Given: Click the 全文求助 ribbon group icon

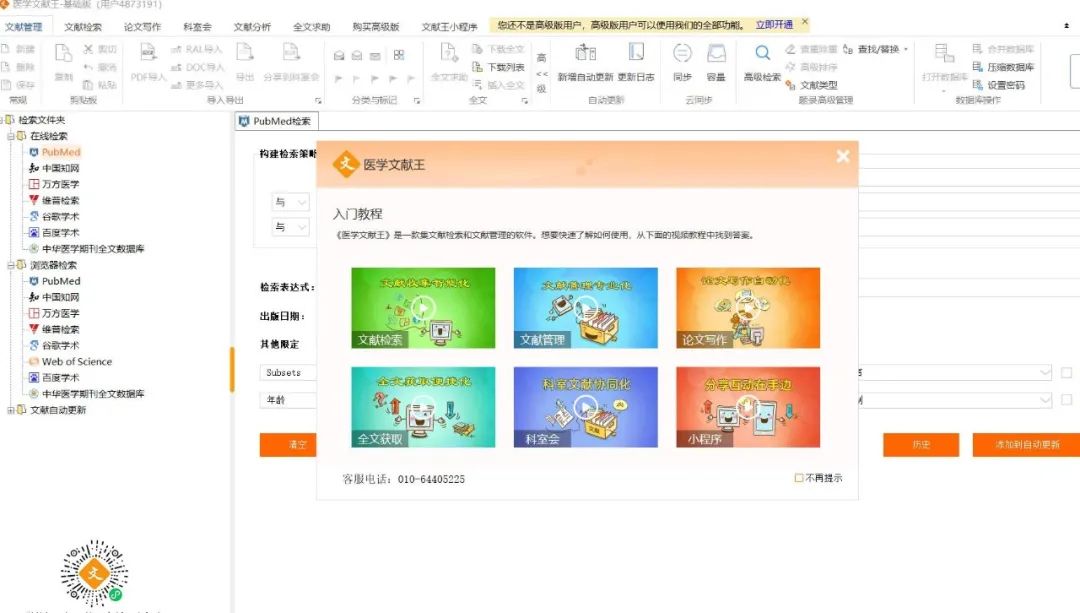Looking at the screenshot, I should click(x=449, y=53).
